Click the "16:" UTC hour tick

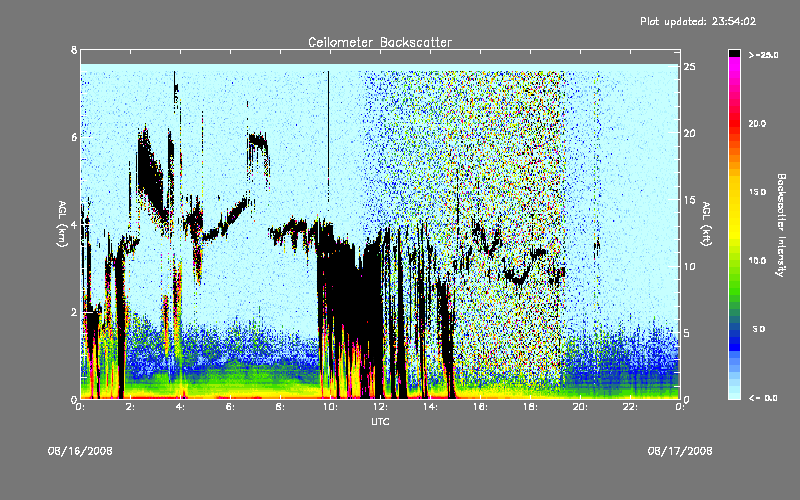click(480, 407)
